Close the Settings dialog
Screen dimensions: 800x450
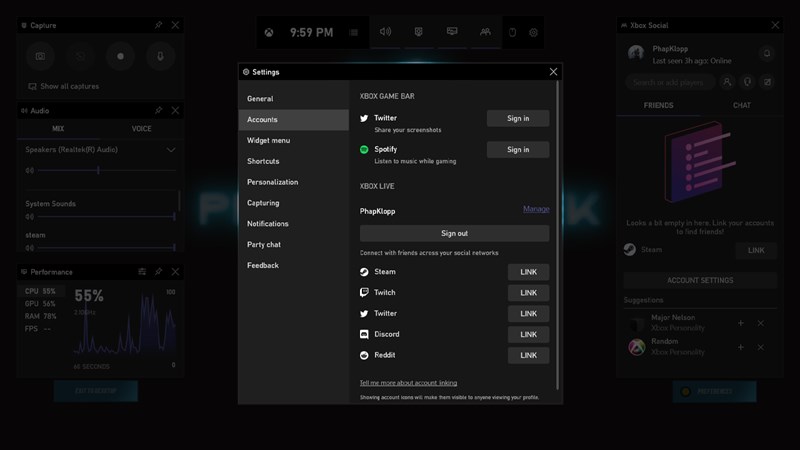(553, 72)
